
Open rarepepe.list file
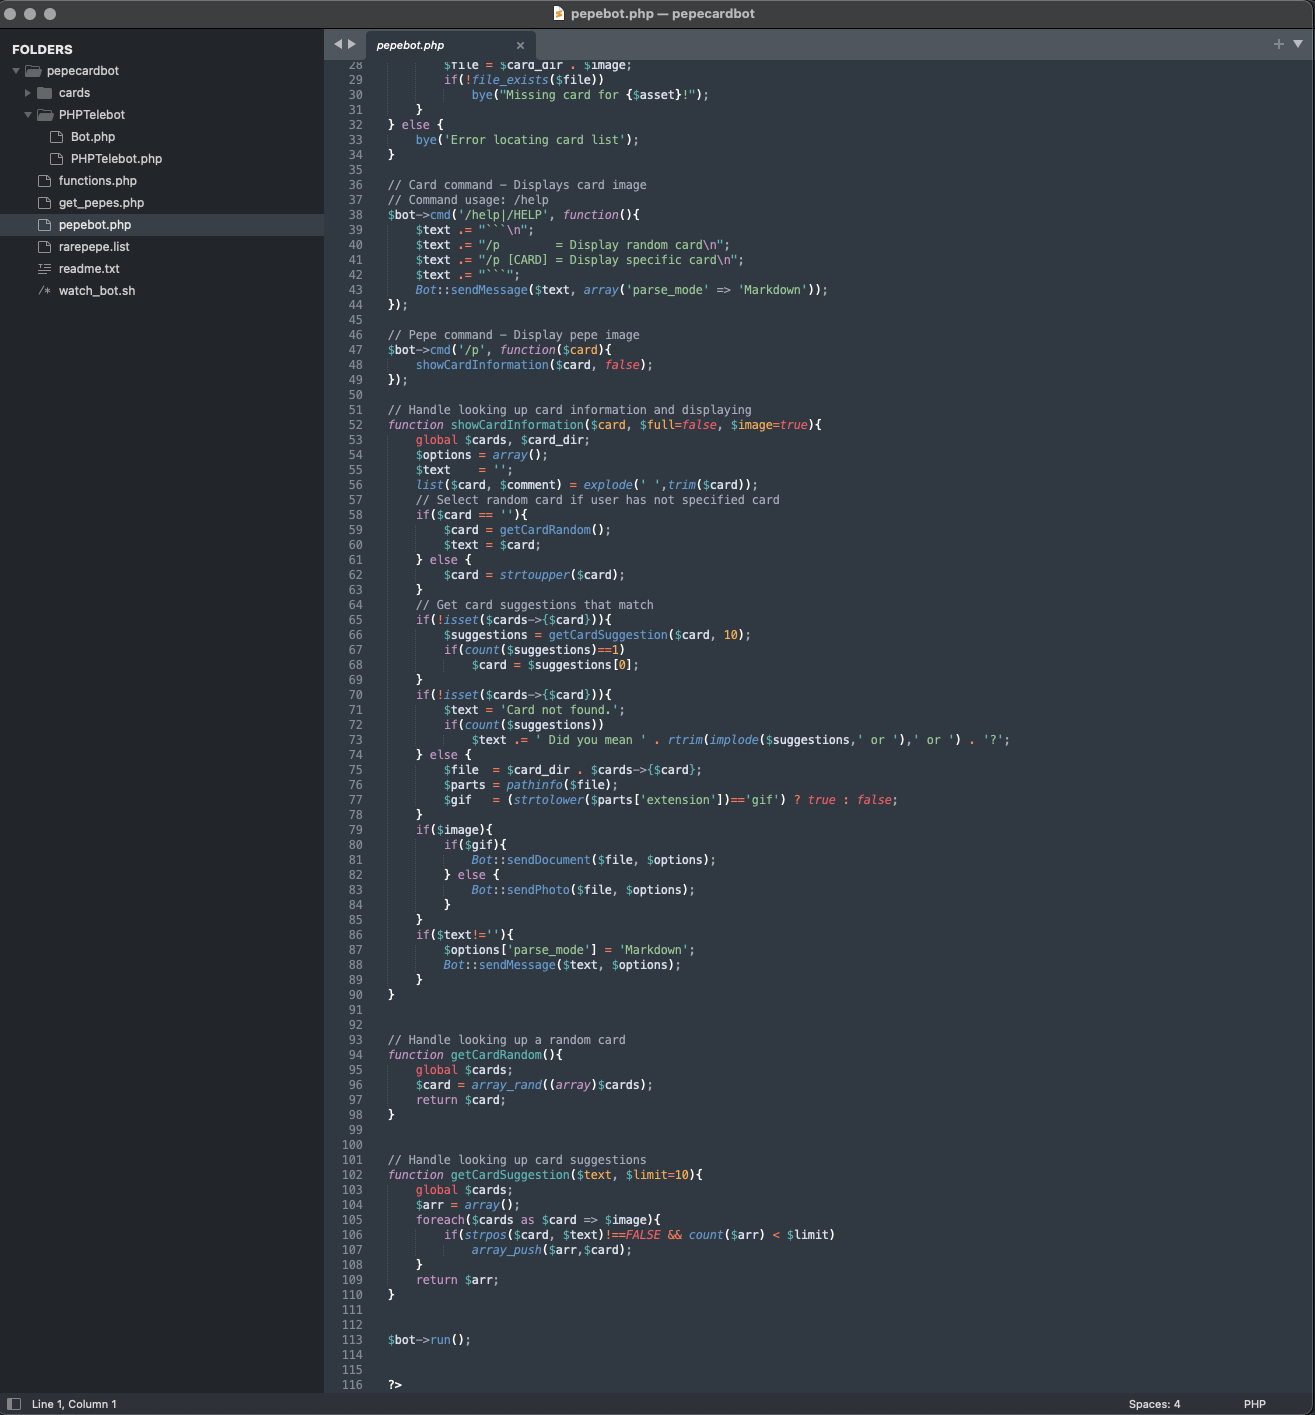tap(94, 247)
